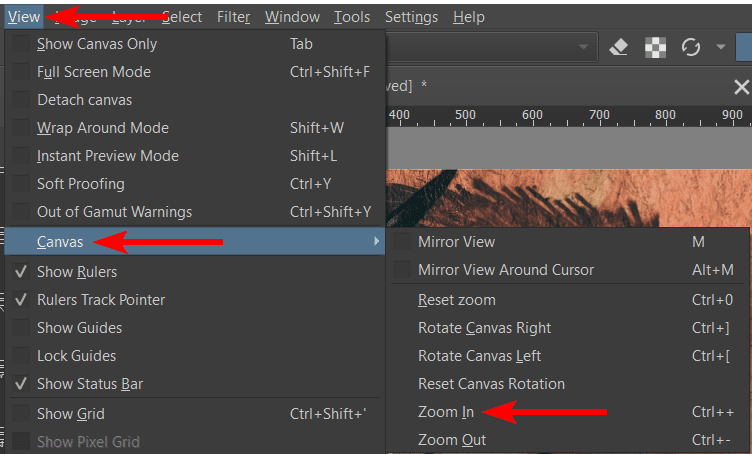Viewport: 752px width, 454px height.
Task: Open the Settings menu
Action: click(x=411, y=17)
